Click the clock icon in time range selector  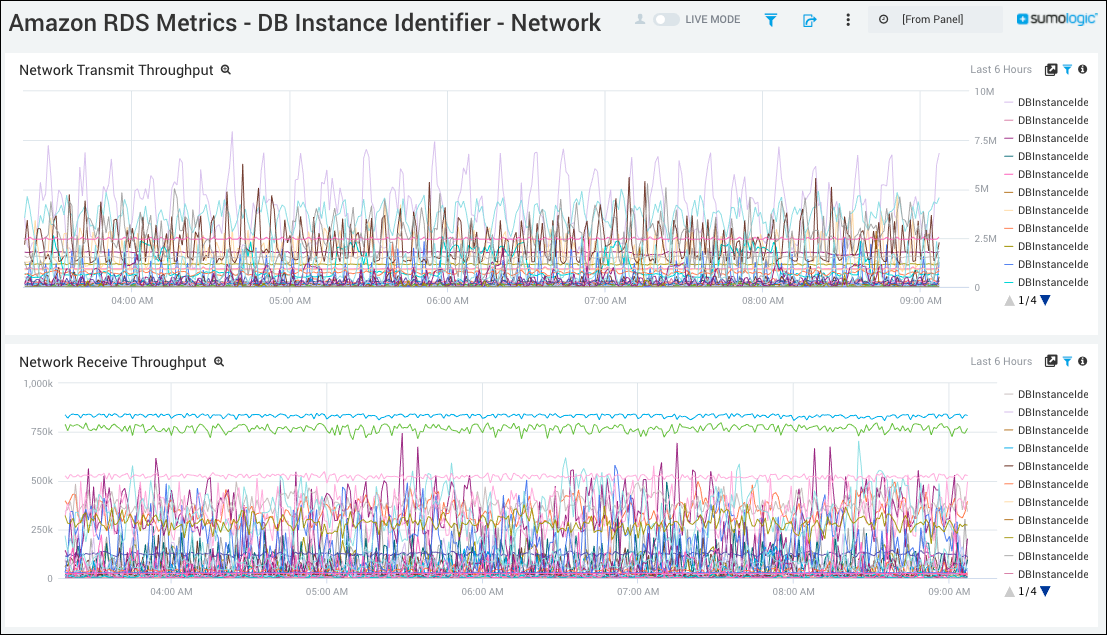(883, 20)
